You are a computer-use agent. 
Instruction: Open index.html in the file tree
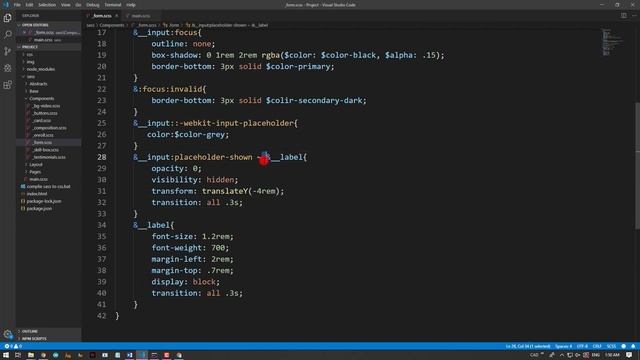click(37, 194)
